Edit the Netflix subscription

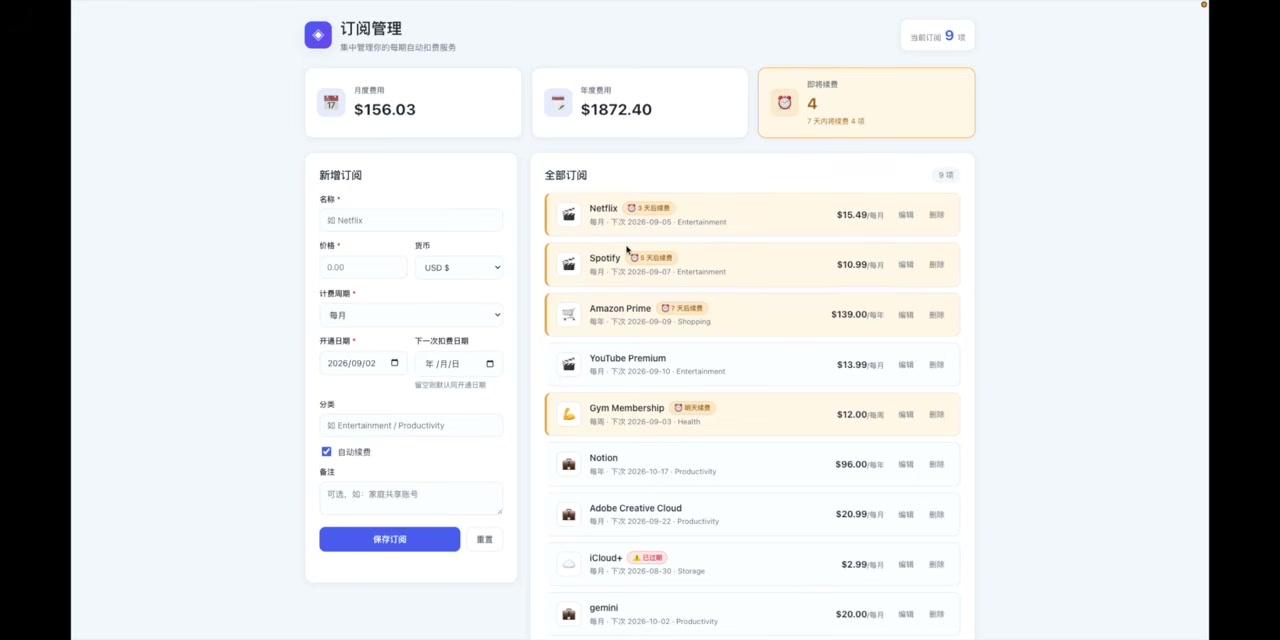[x=906, y=215]
